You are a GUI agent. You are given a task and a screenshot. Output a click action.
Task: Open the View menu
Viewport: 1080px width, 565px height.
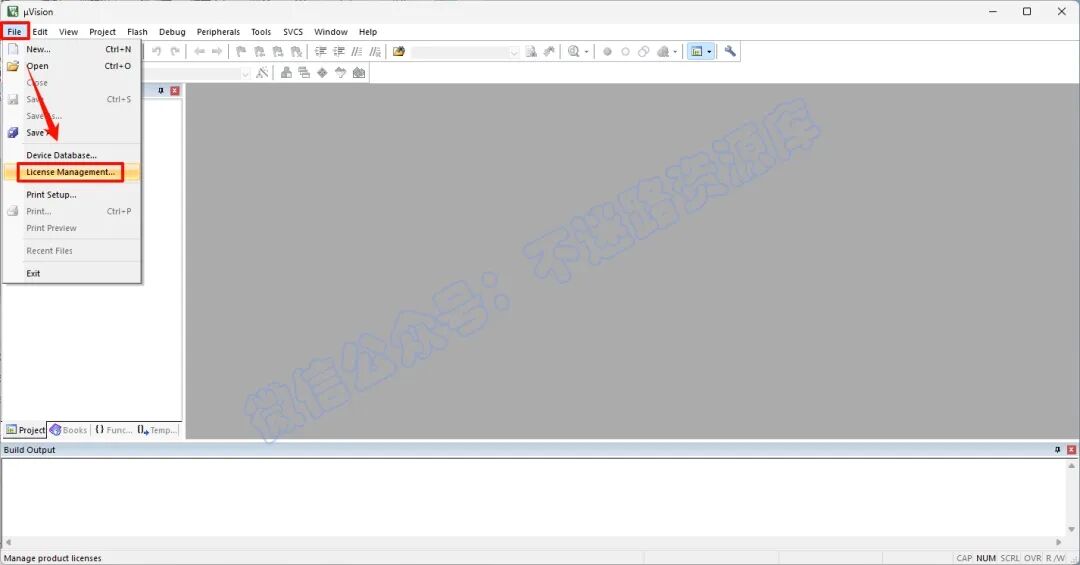click(68, 32)
